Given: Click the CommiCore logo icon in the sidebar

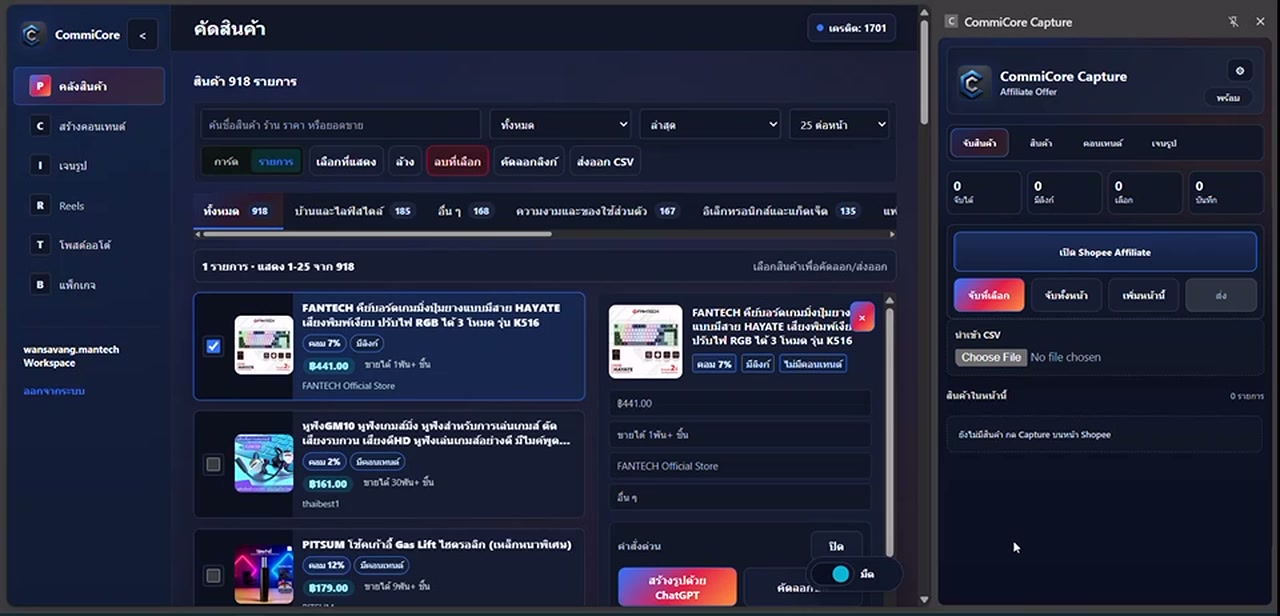Looking at the screenshot, I should [x=33, y=35].
